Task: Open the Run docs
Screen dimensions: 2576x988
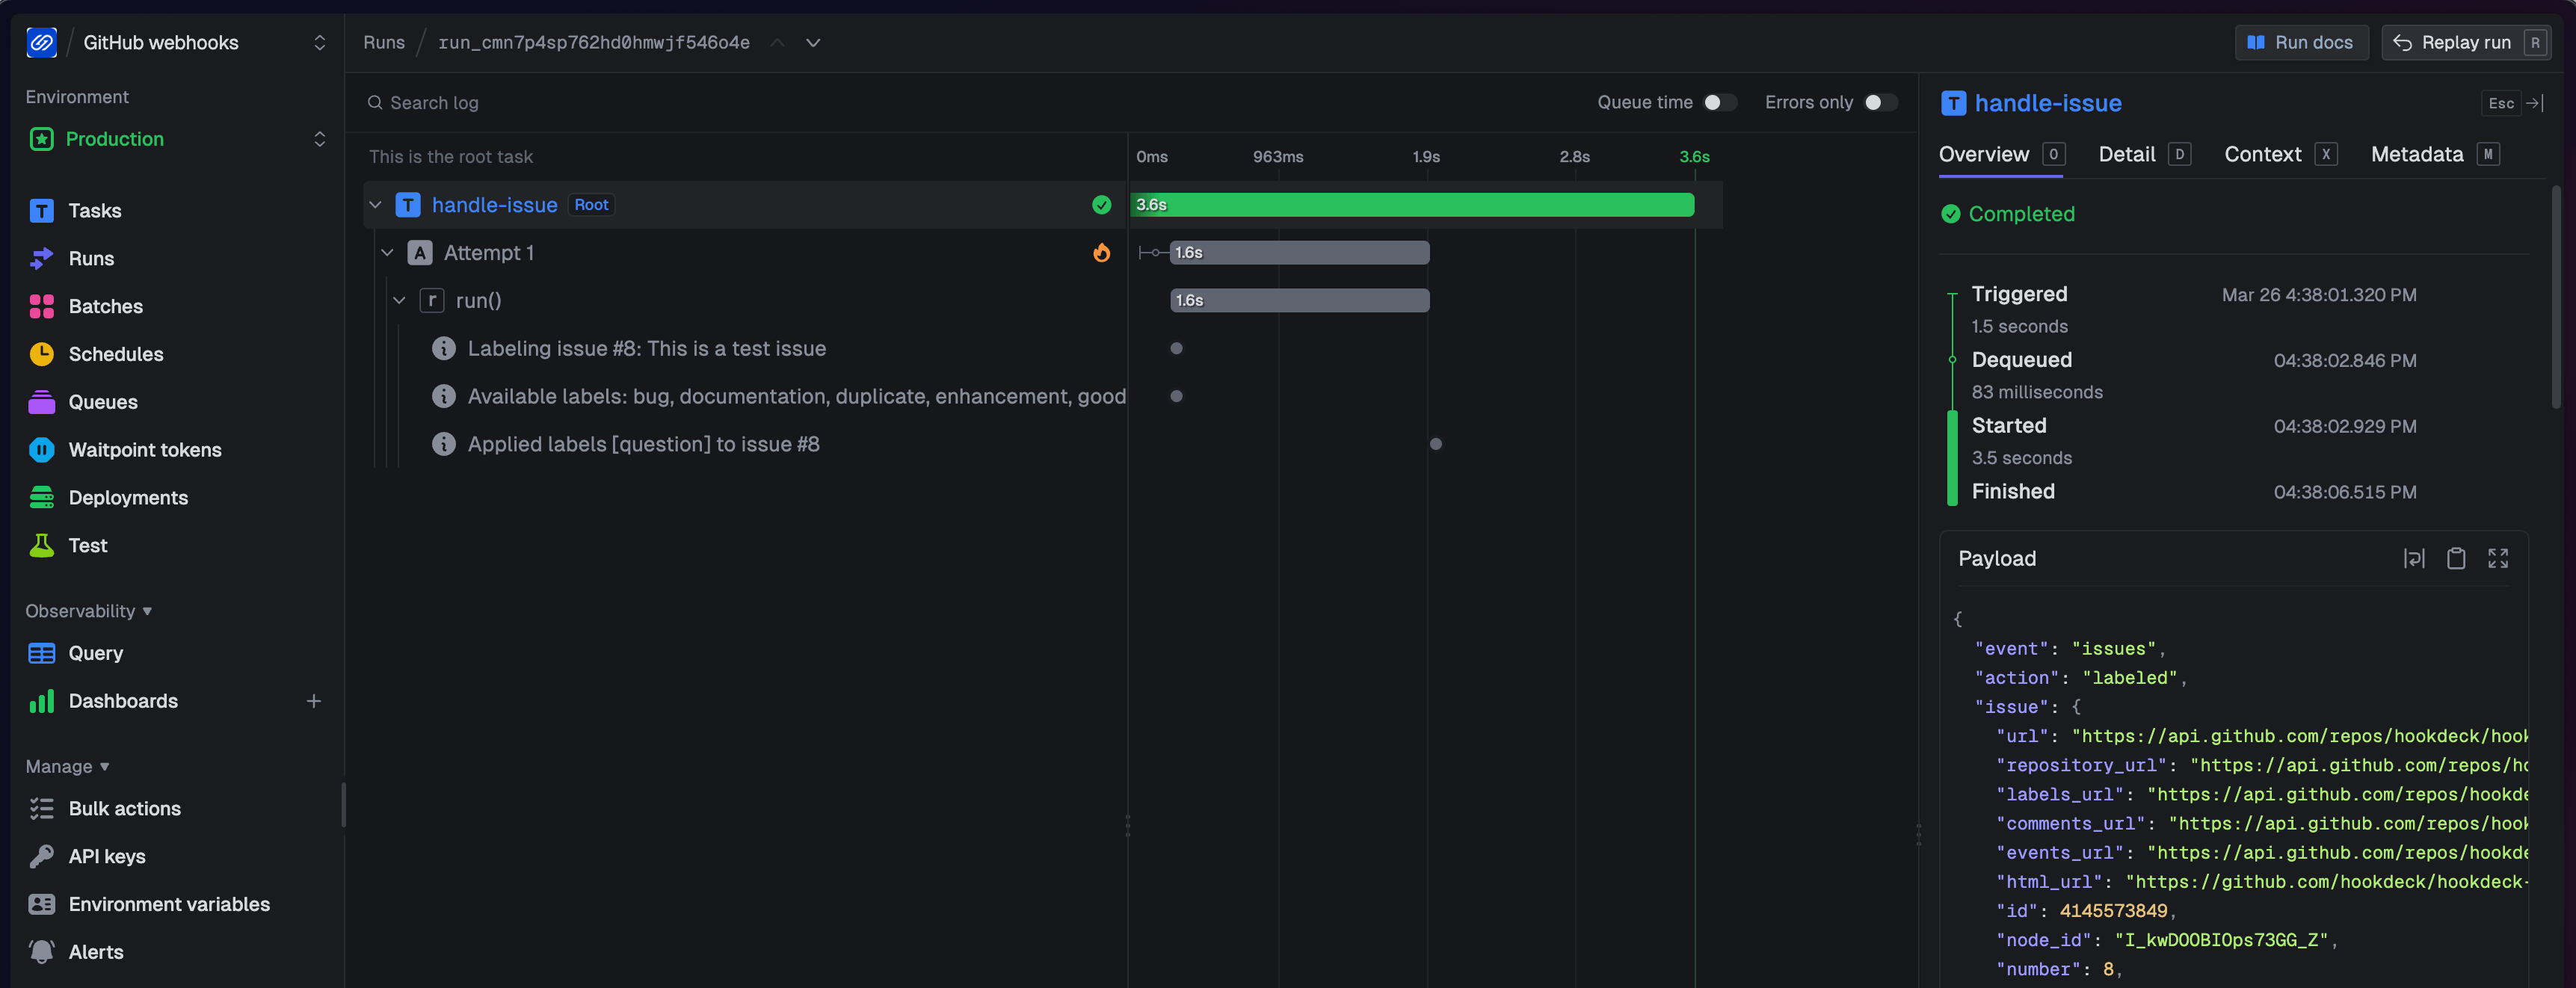Action: click(2301, 42)
